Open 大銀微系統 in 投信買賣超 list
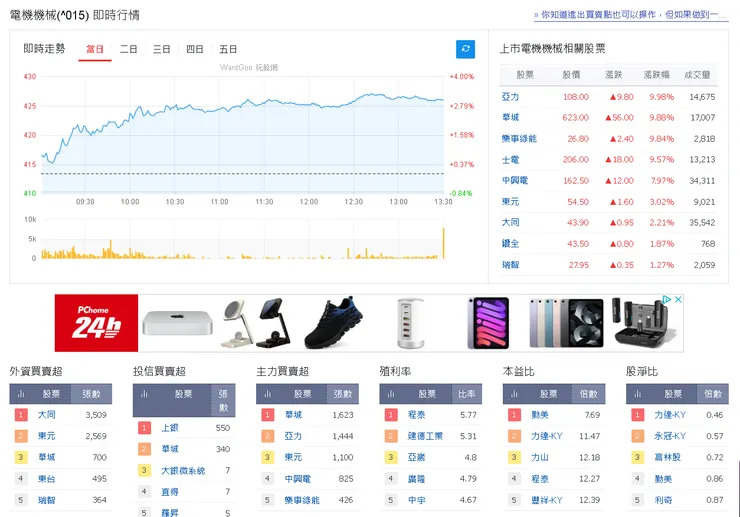This screenshot has height=517, width=740. click(x=183, y=471)
